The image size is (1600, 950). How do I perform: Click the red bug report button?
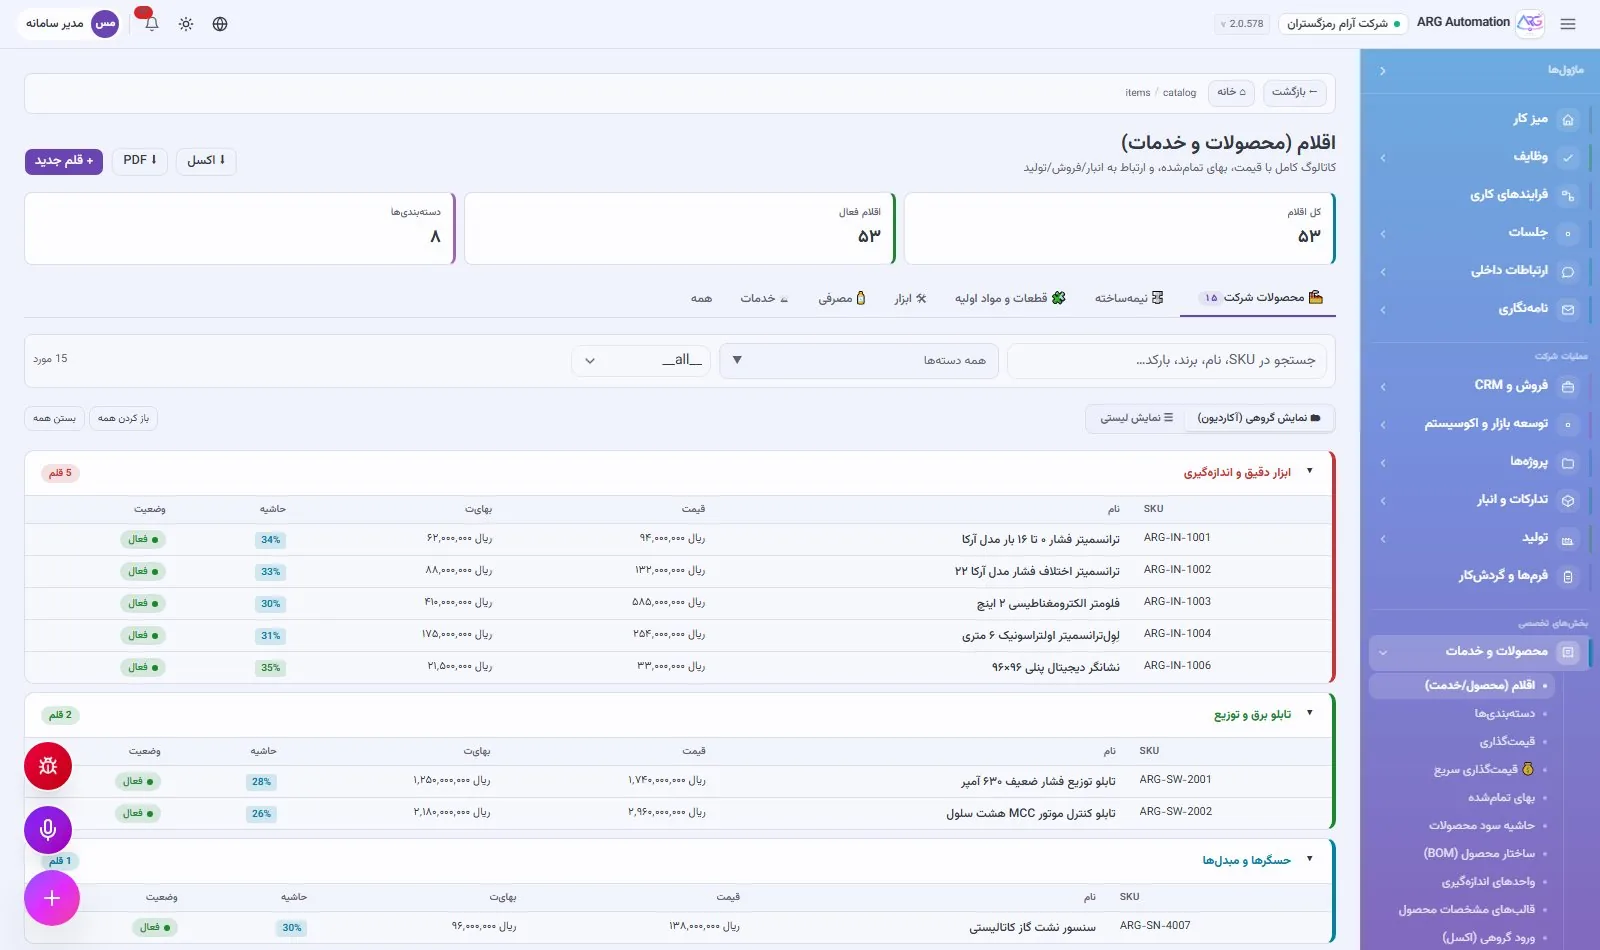click(x=48, y=766)
